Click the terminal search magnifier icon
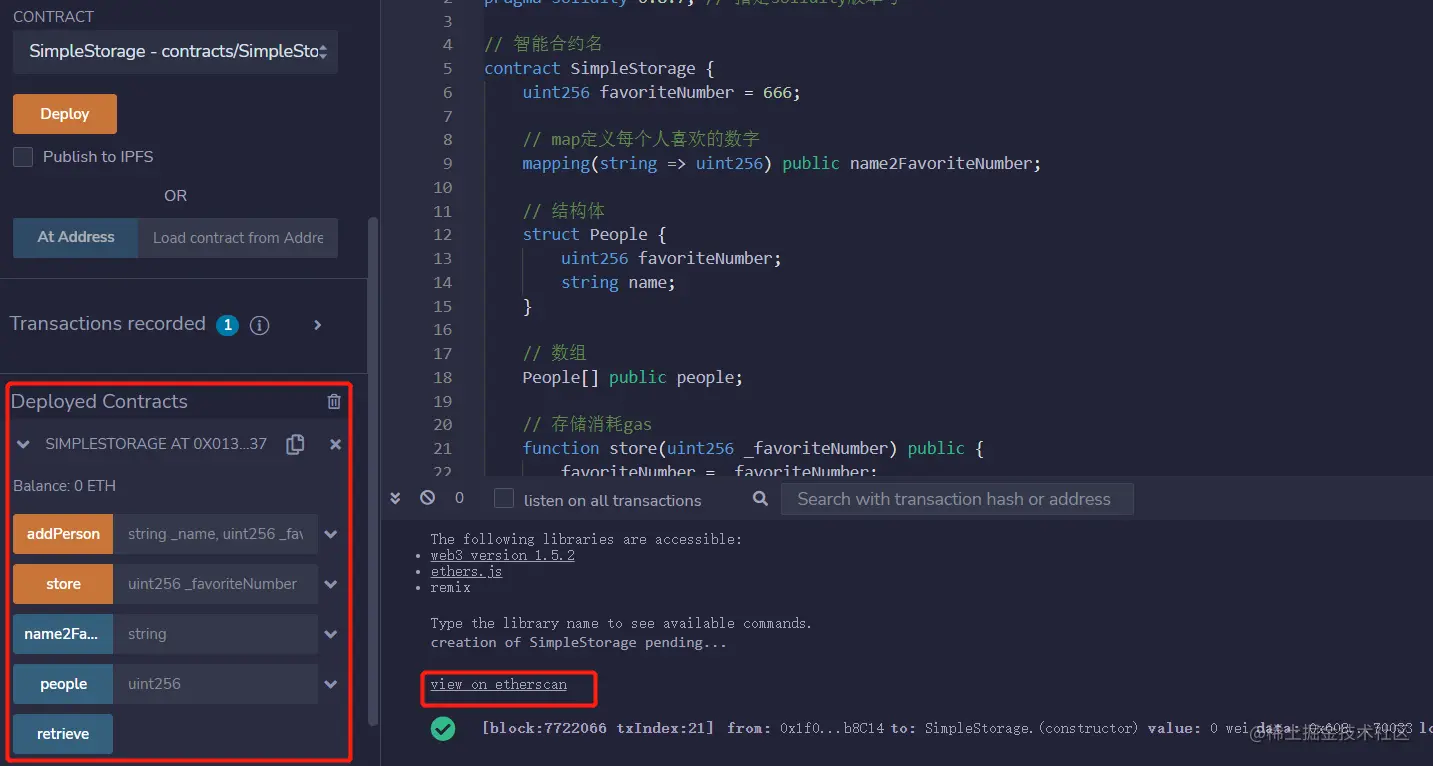This screenshot has height=766, width=1433. (761, 498)
